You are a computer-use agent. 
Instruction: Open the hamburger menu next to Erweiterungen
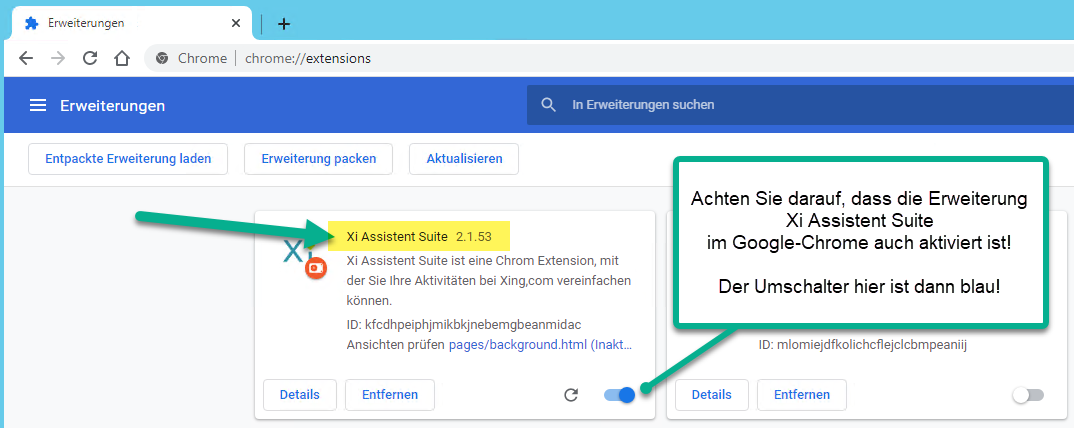(38, 105)
